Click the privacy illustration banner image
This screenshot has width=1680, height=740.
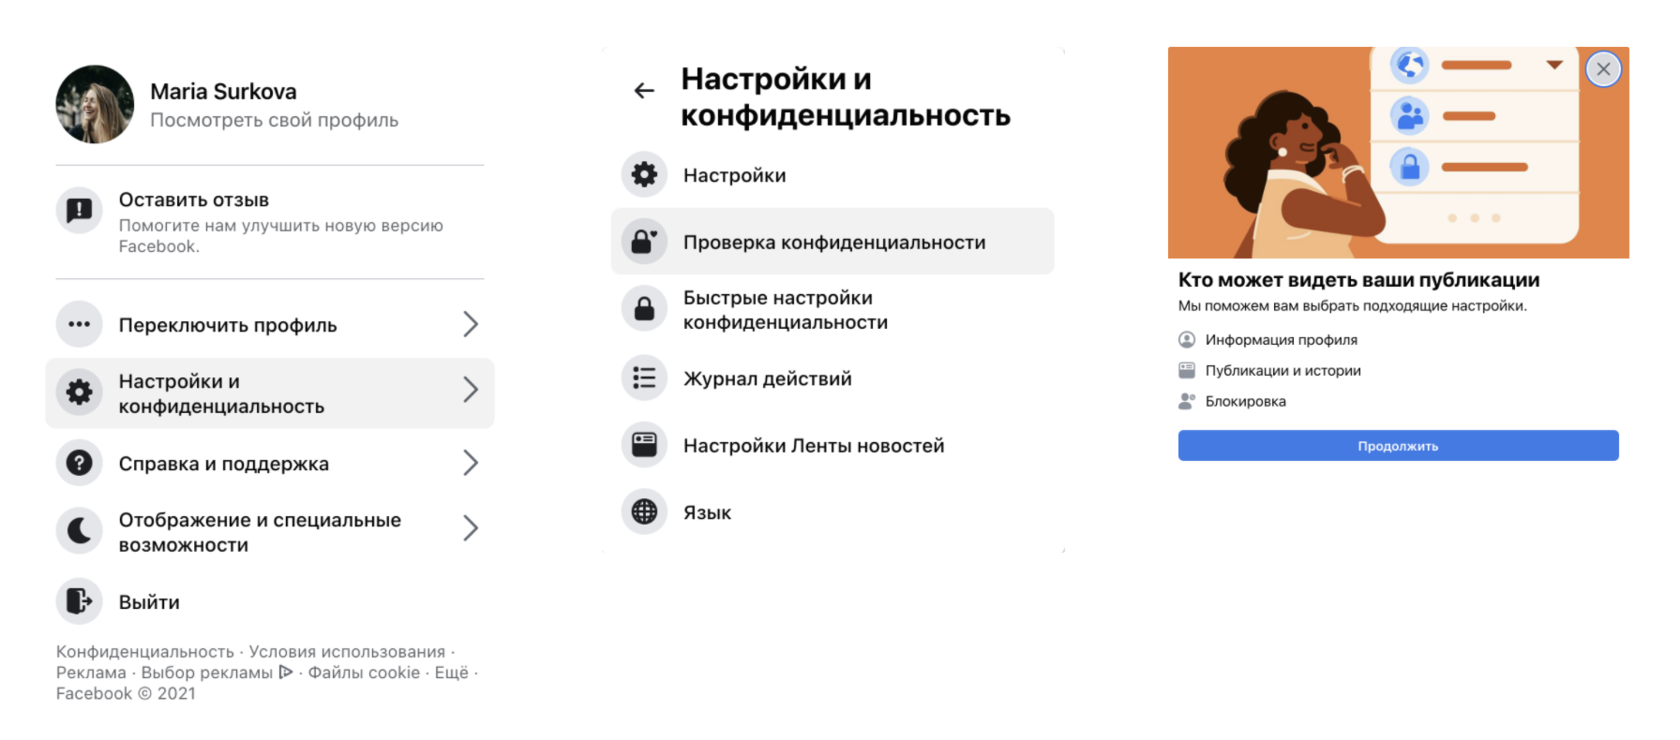pos(1398,152)
